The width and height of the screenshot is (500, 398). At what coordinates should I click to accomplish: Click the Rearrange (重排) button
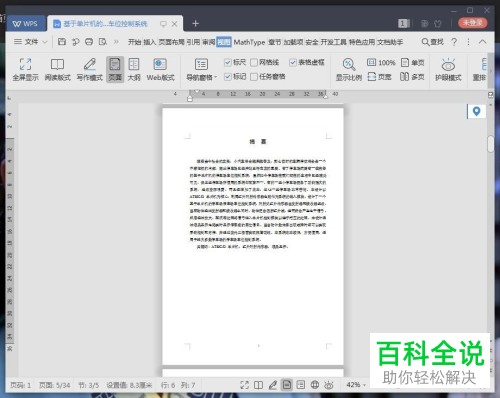point(480,69)
